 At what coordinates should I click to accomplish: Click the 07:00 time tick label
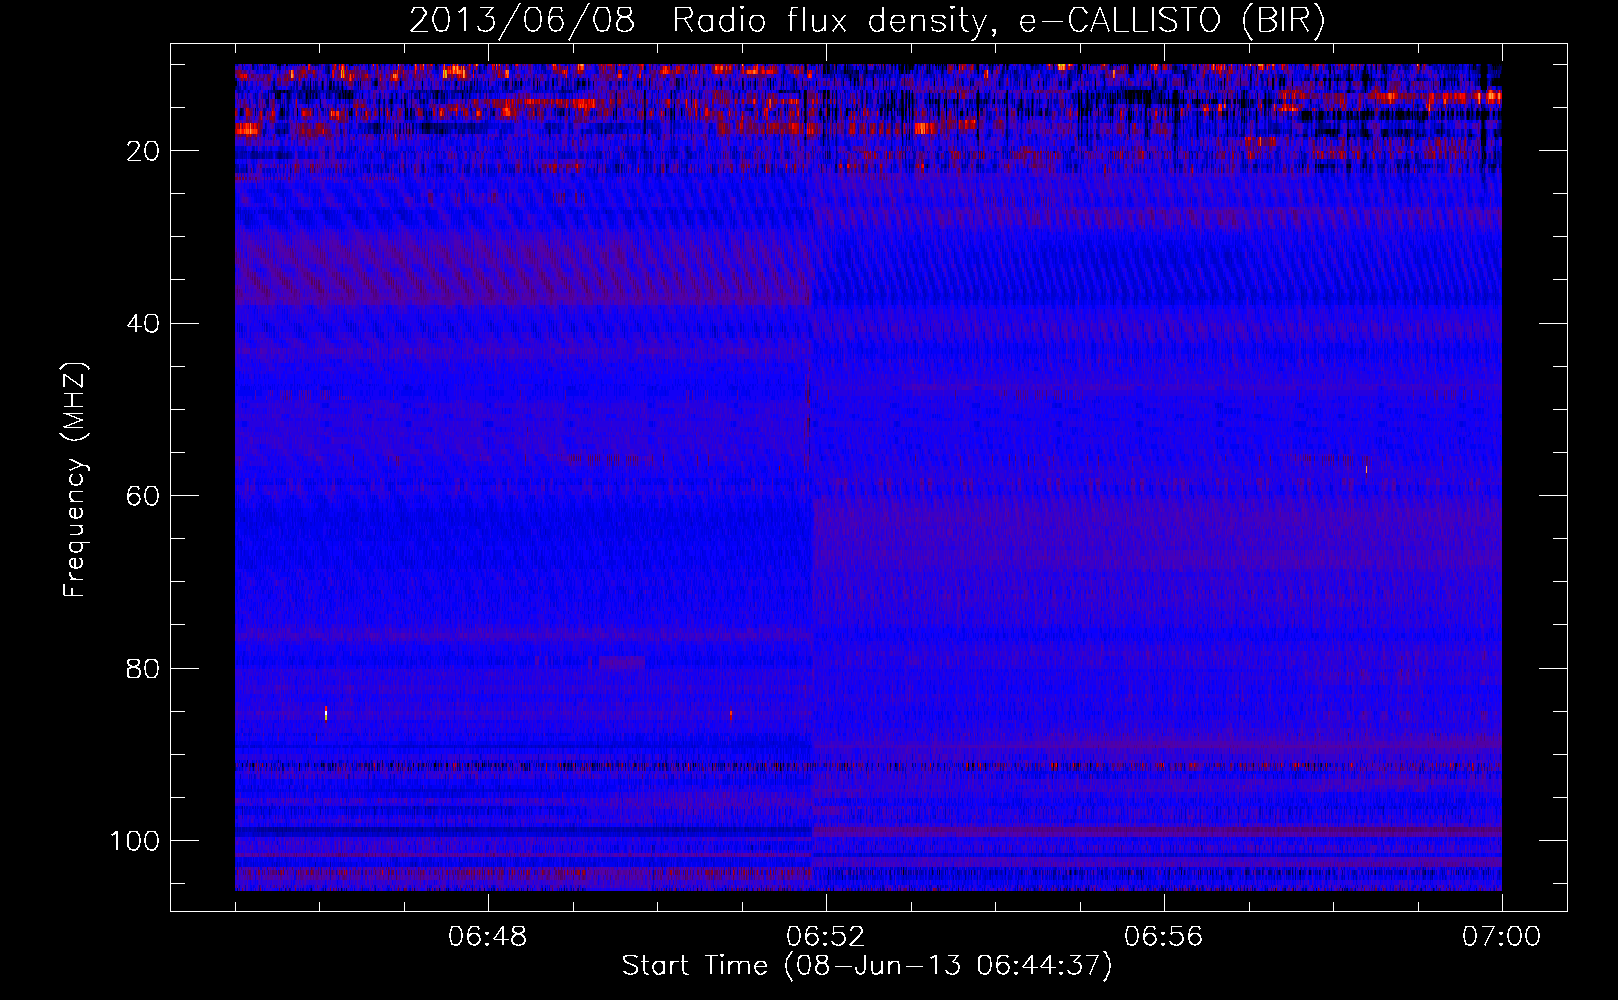(1501, 937)
